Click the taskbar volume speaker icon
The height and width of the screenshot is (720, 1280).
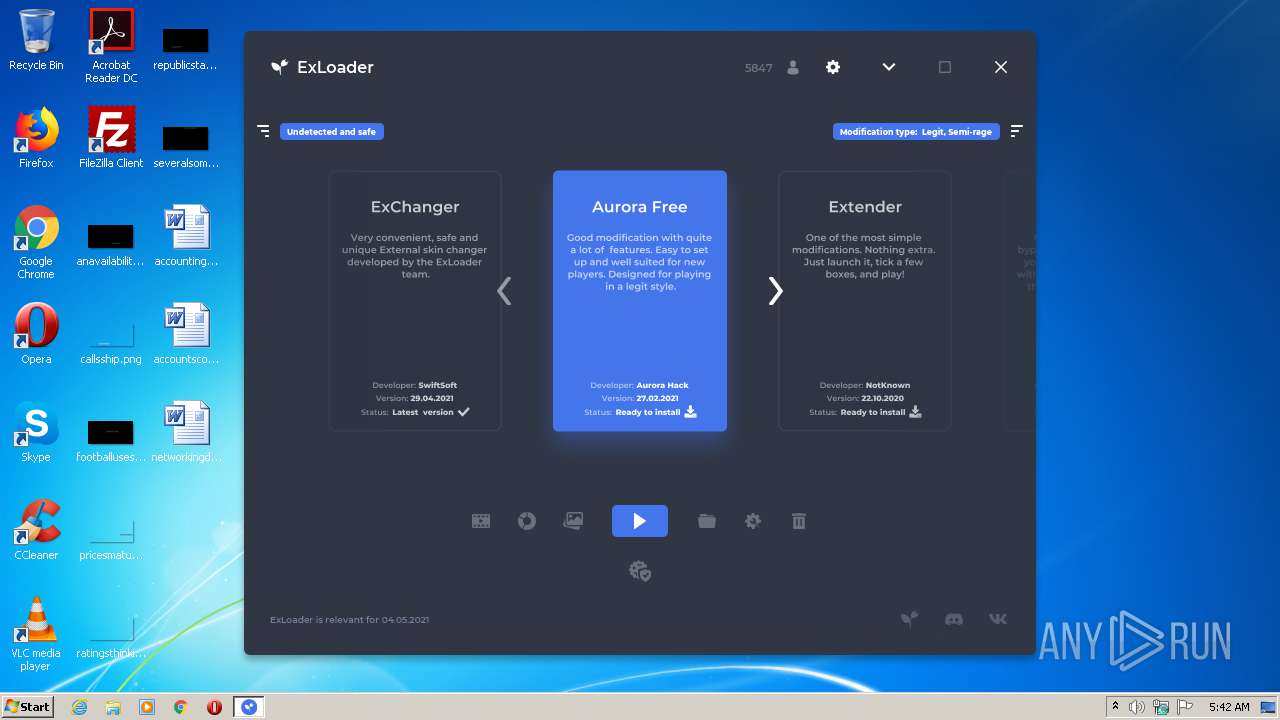(x=1137, y=707)
